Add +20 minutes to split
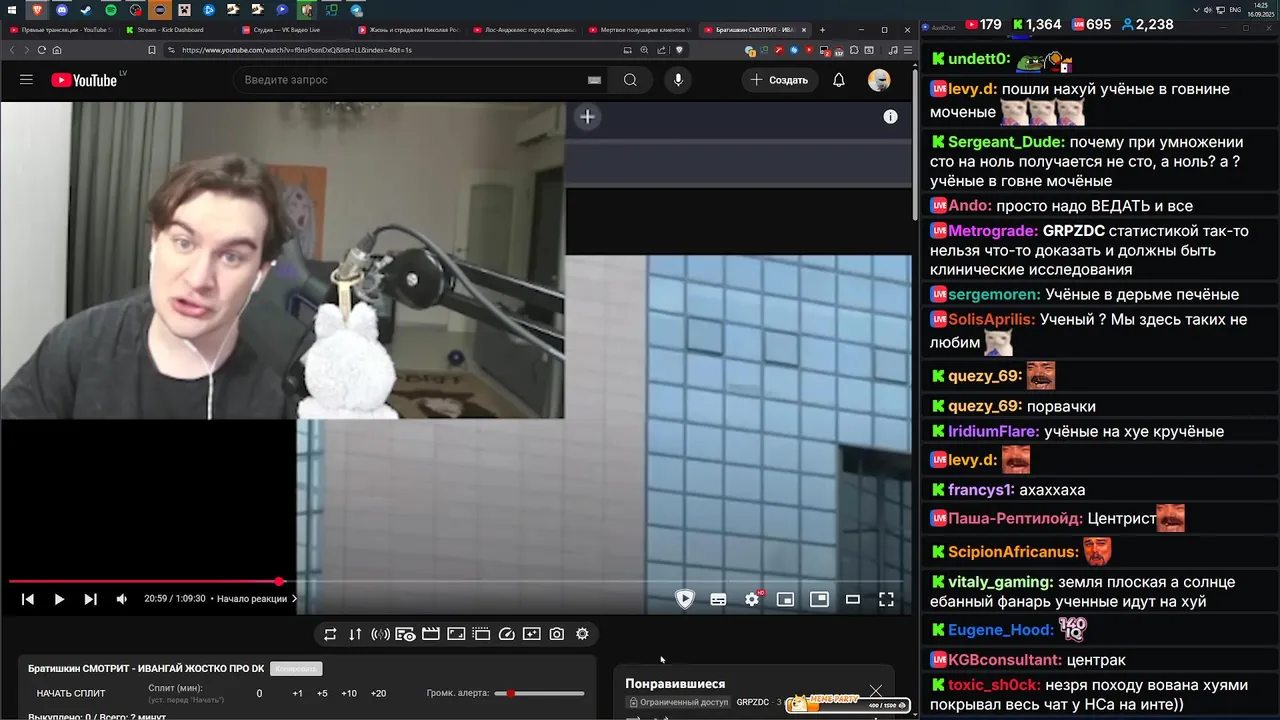The width and height of the screenshot is (1280, 720). (x=378, y=693)
